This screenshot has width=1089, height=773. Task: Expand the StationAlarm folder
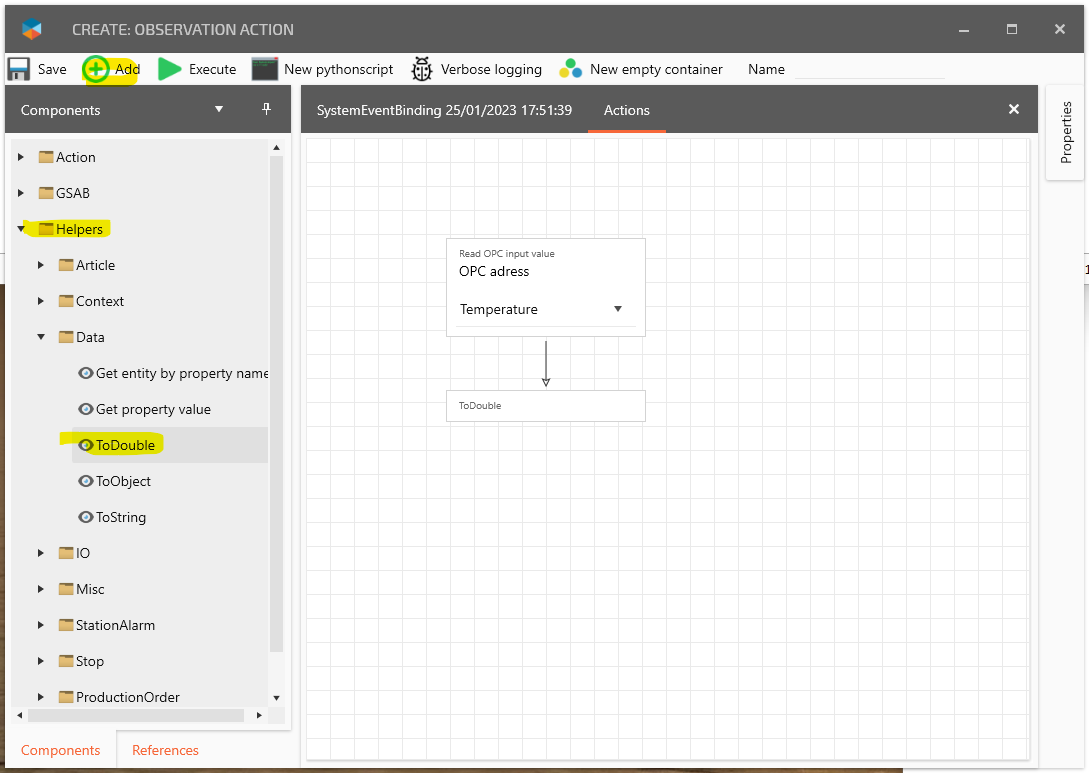pyautogui.click(x=41, y=625)
